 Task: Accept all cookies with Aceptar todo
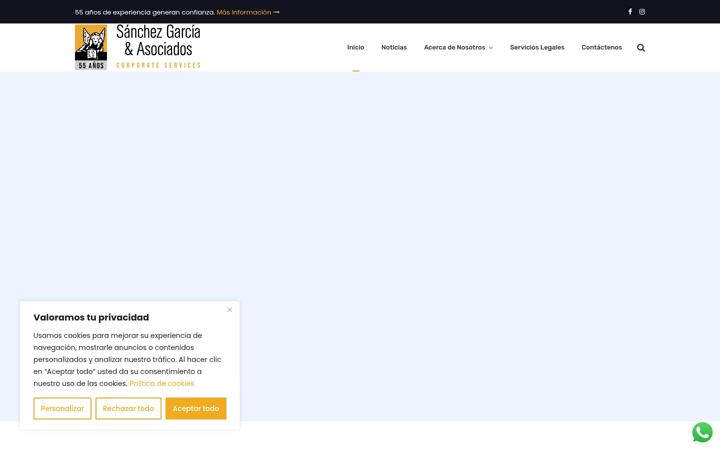click(196, 409)
